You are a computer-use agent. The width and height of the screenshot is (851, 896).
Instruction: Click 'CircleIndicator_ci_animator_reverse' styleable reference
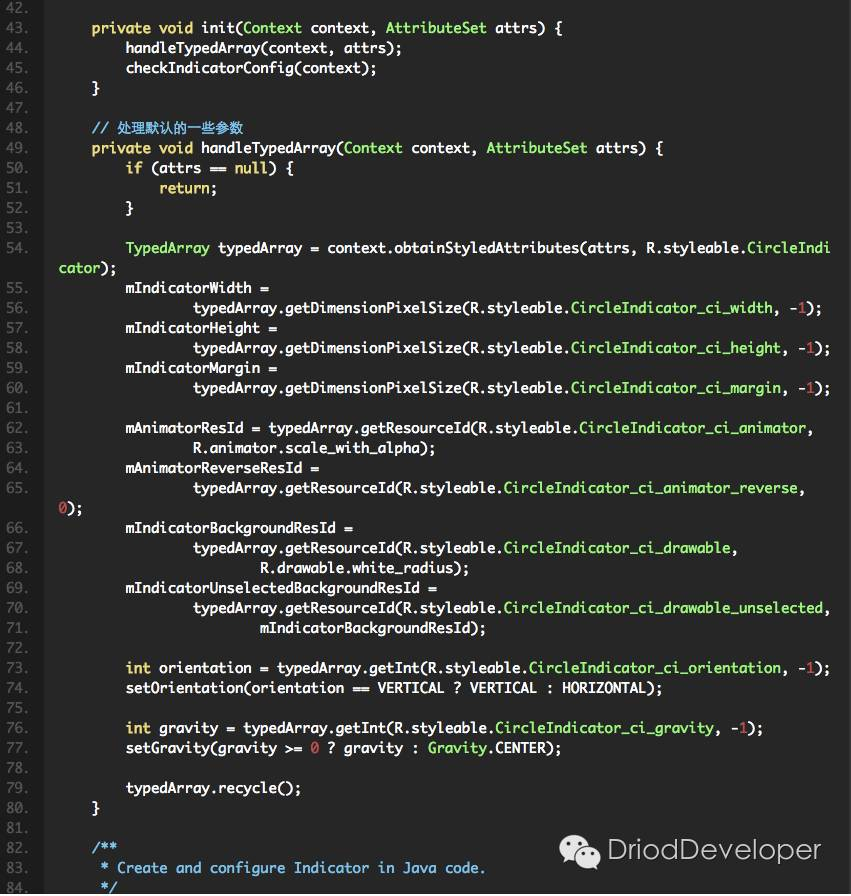click(650, 488)
